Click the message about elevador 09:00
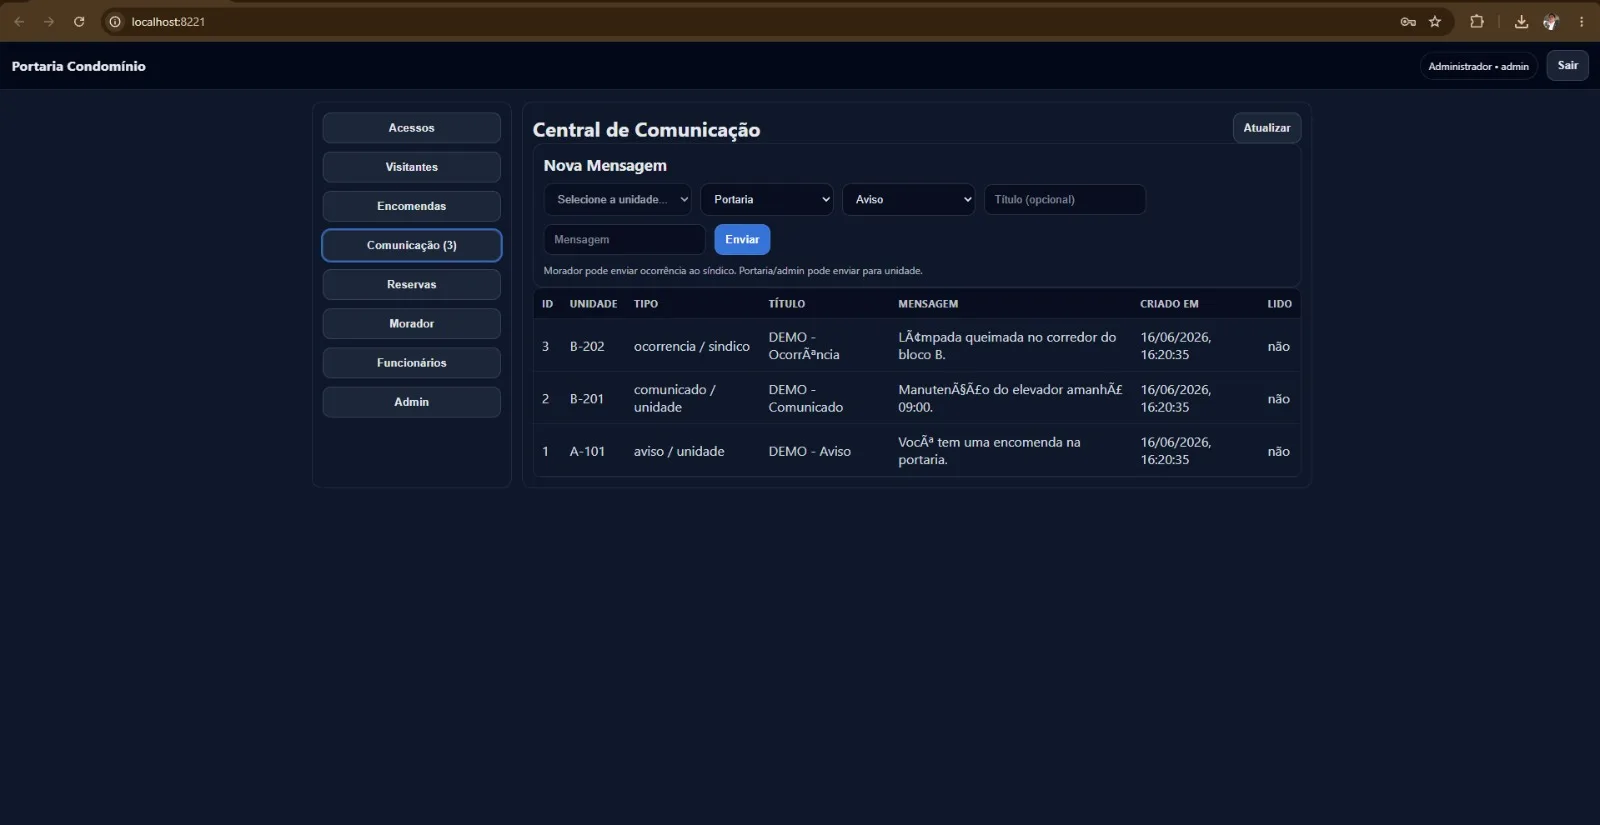Screen dimensions: 1600x825 tap(1010, 398)
